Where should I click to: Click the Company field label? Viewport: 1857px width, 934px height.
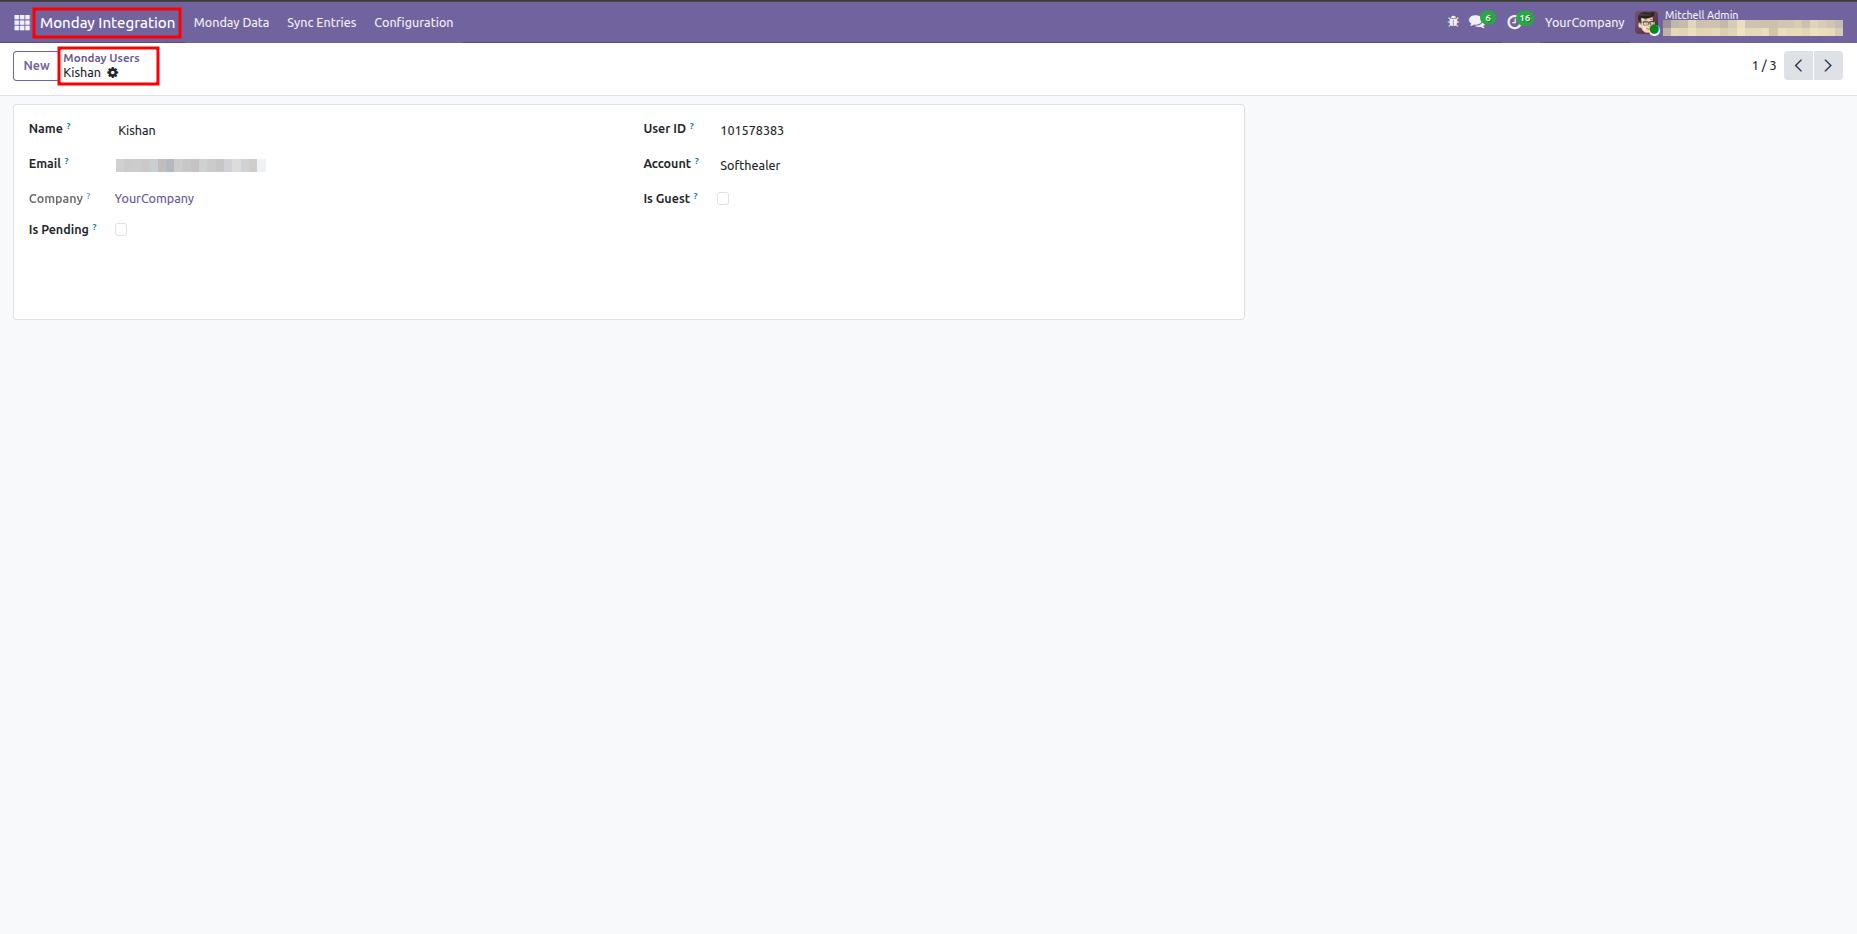(x=56, y=199)
